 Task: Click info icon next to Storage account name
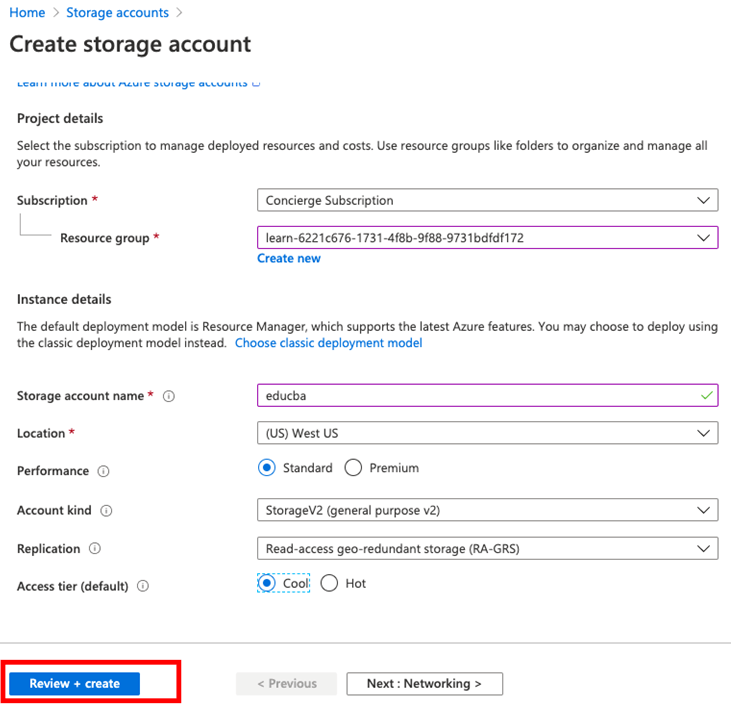point(169,396)
